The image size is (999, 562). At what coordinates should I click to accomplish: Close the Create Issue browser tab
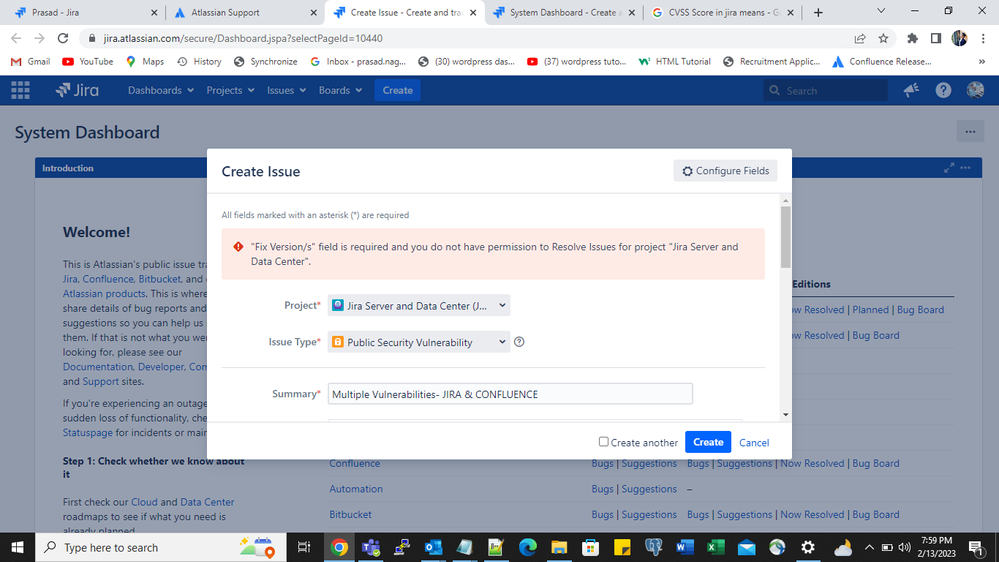(x=473, y=13)
